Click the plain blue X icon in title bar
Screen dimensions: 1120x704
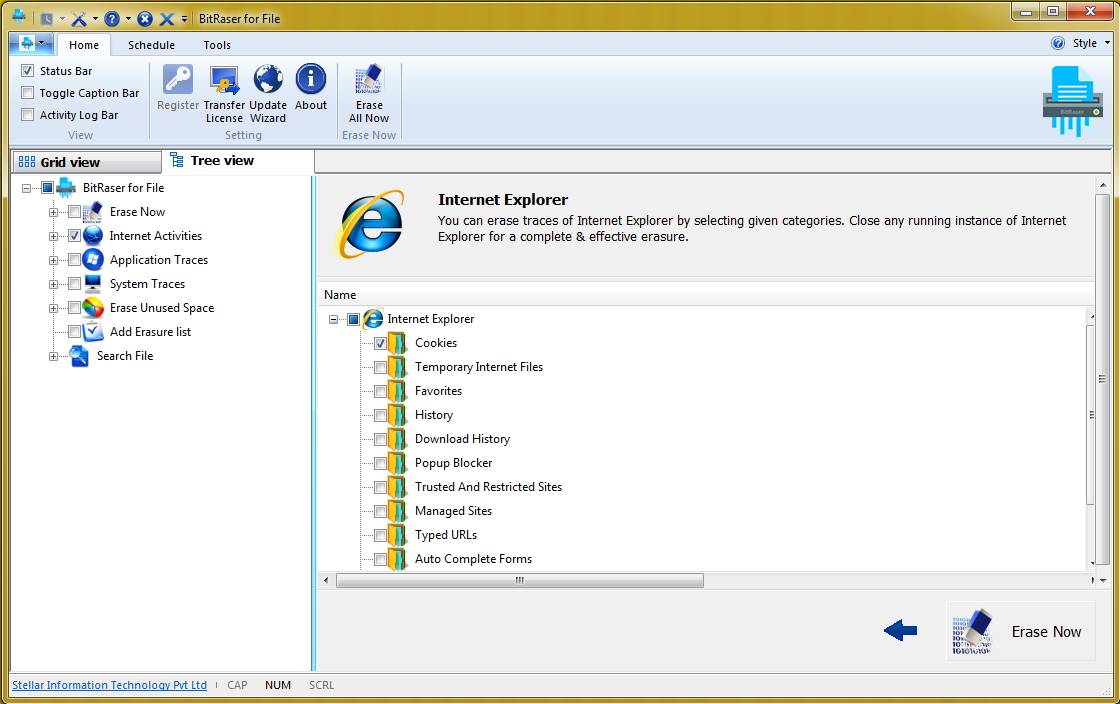166,19
